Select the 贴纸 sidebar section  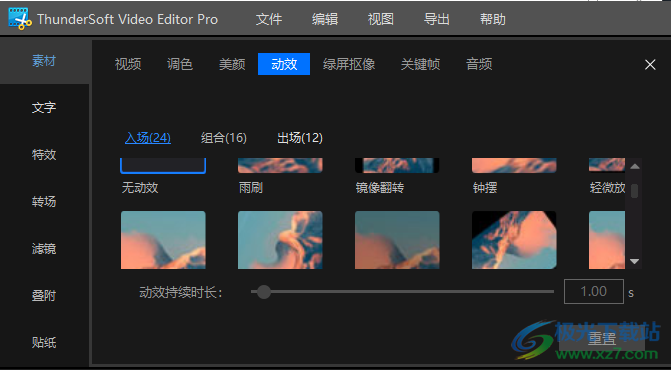tap(44, 343)
